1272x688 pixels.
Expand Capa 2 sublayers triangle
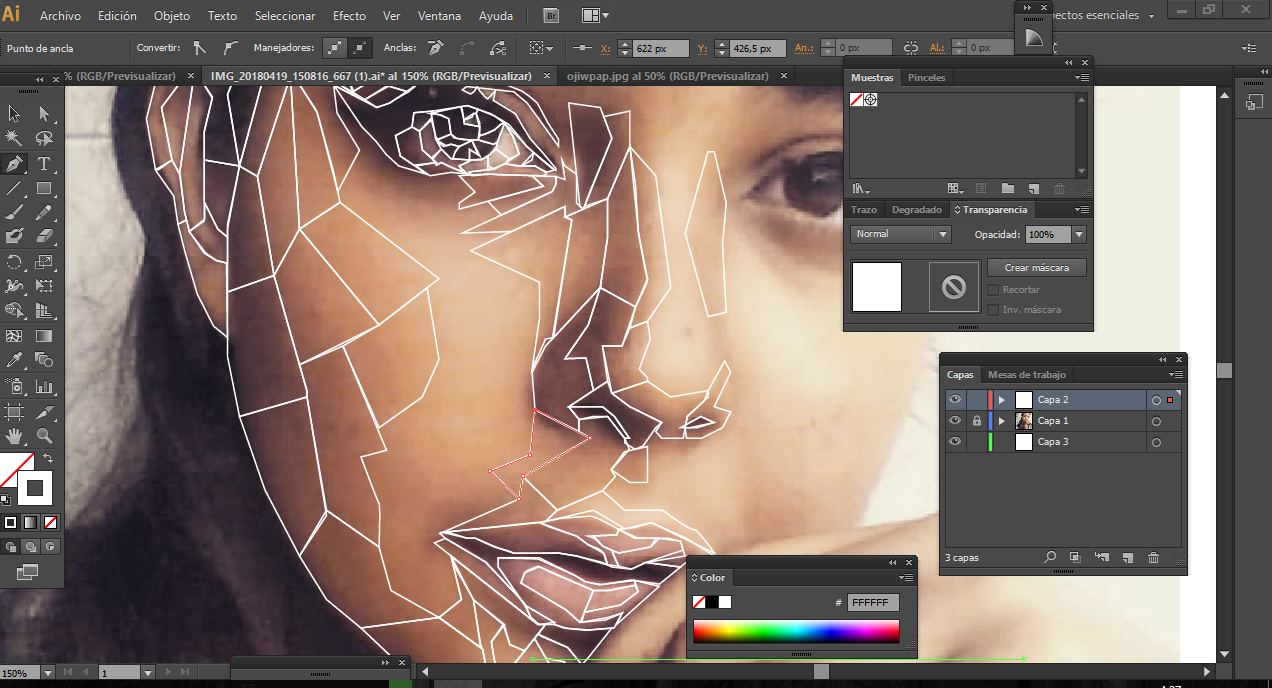coord(1002,400)
